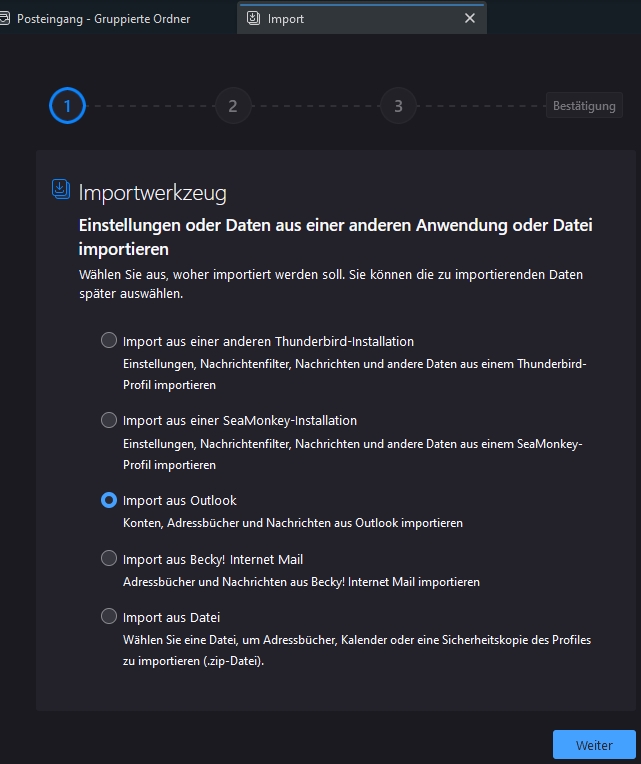Choose Import aus einer SeaMonkey-Installation option
Image resolution: width=641 pixels, height=764 pixels.
coord(109,420)
